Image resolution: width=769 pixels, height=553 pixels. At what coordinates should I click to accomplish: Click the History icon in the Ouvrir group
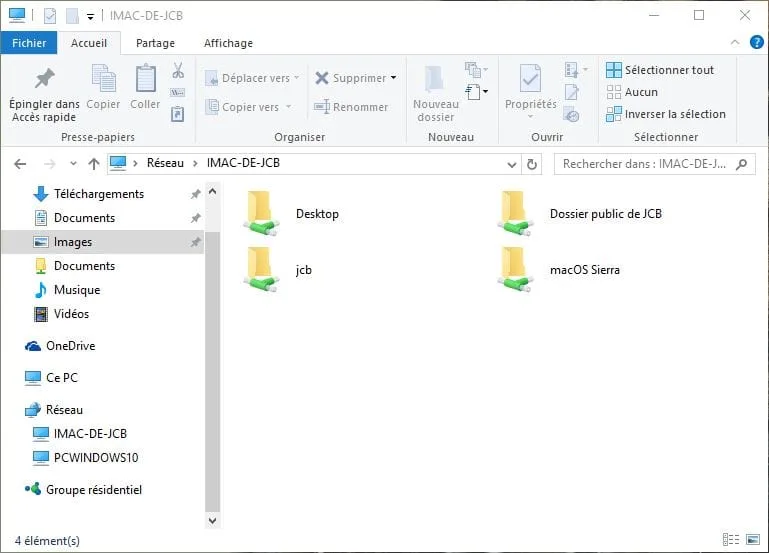pyautogui.click(x=572, y=115)
